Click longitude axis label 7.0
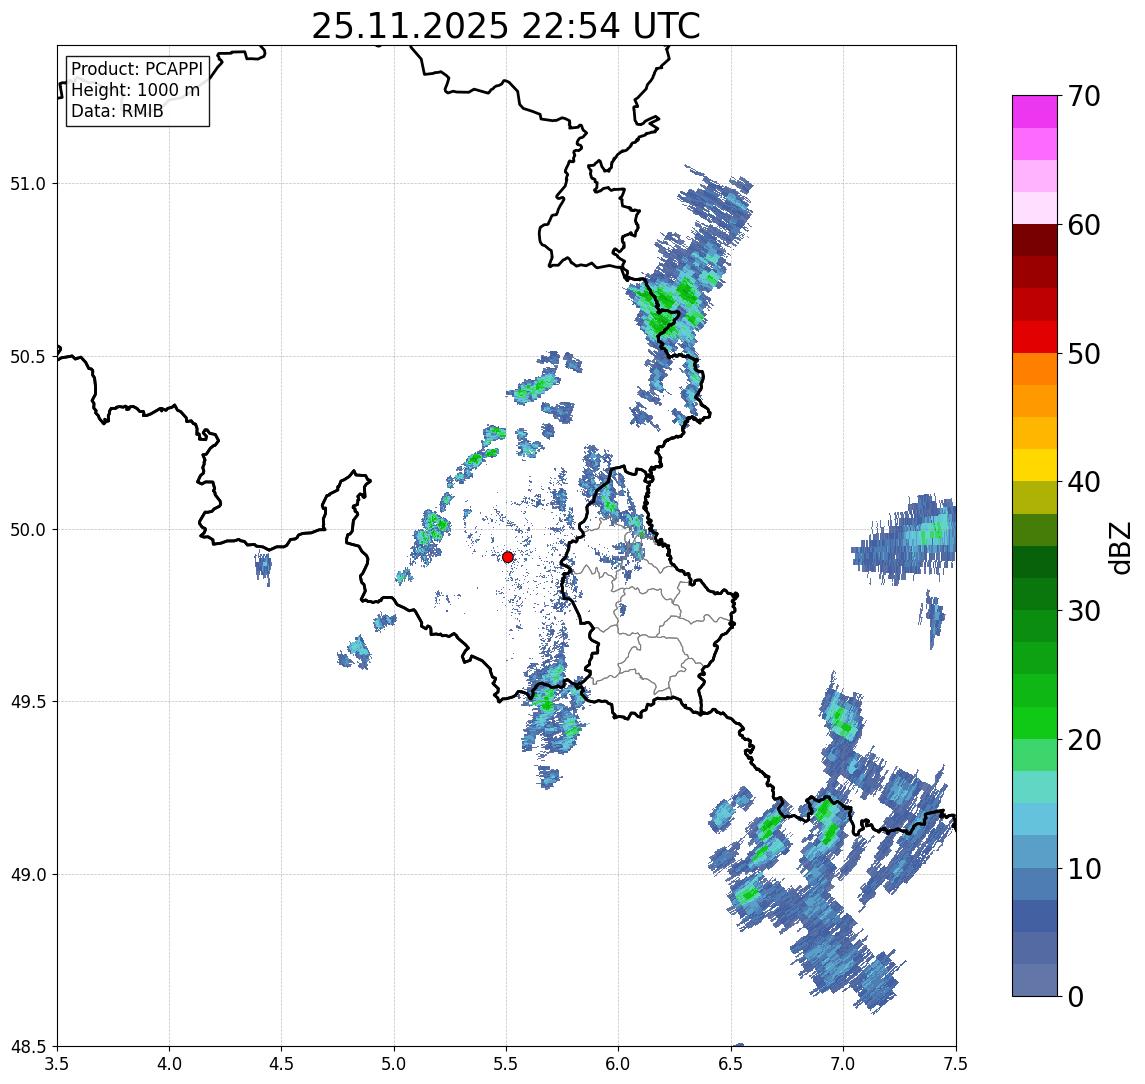This screenshot has height=1084, width=1145. point(843,1064)
